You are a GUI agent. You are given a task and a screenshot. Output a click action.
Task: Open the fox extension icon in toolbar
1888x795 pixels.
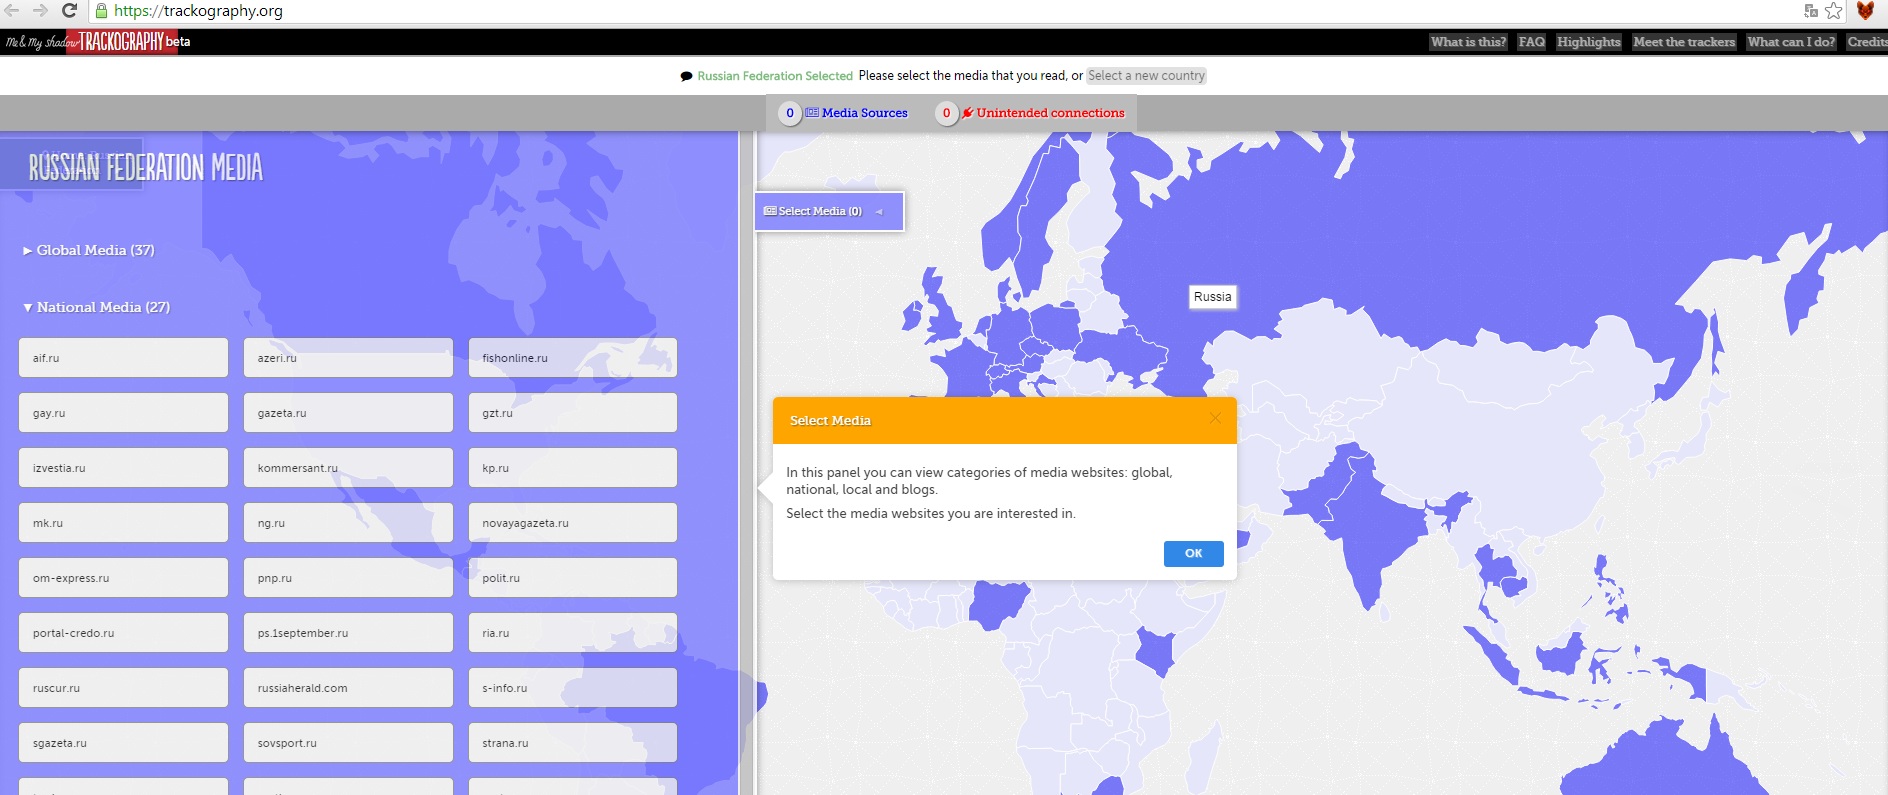1865,11
